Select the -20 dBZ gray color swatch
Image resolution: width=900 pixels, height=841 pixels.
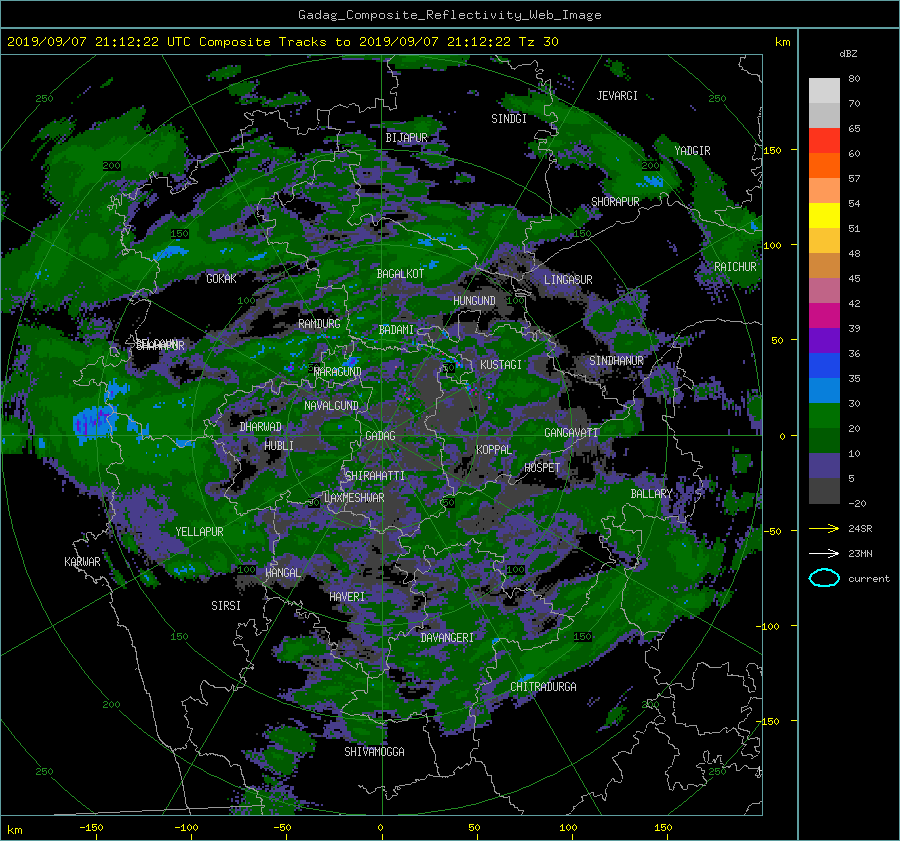(824, 491)
